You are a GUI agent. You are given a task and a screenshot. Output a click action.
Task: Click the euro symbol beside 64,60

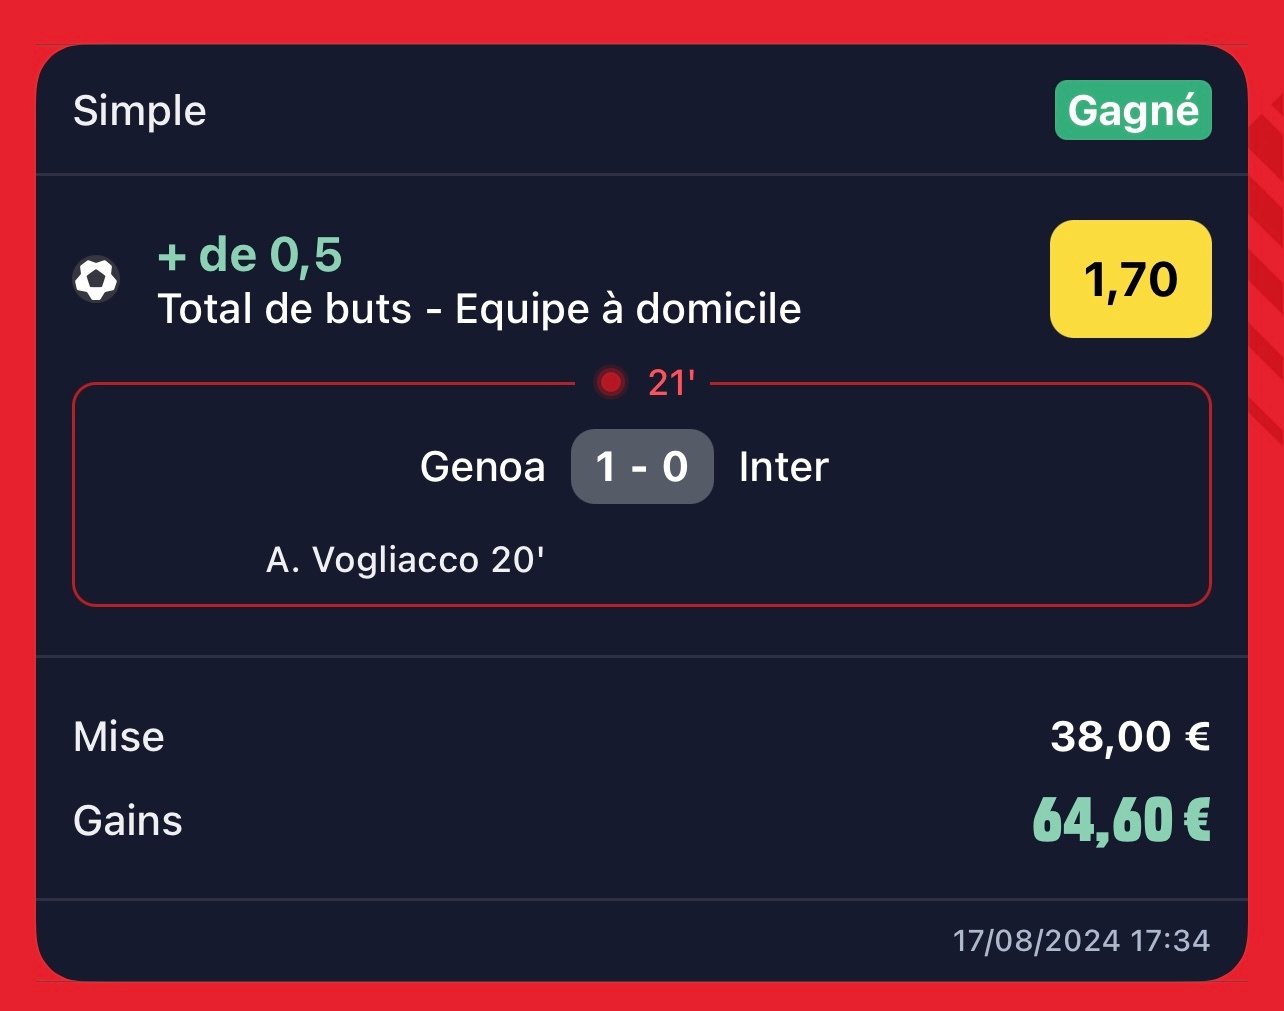point(1197,820)
